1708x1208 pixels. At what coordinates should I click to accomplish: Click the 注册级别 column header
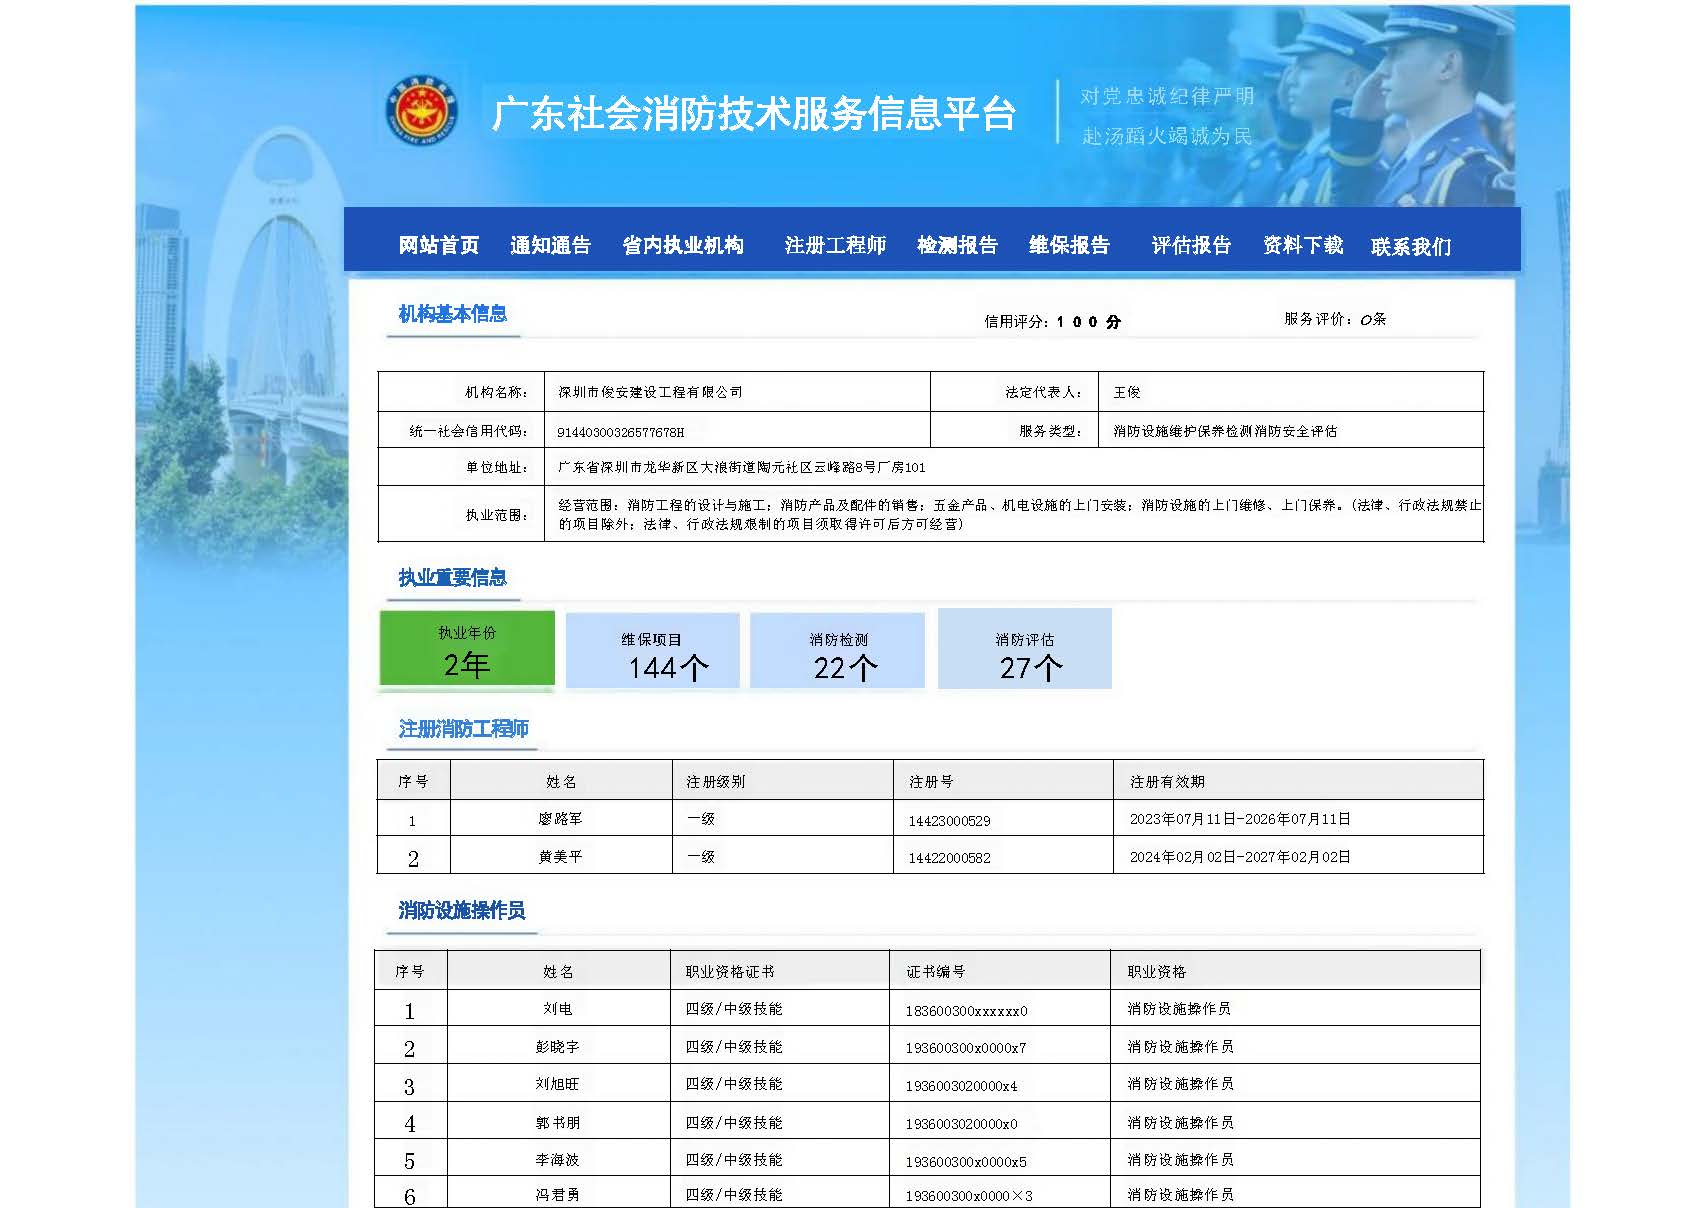715,781
